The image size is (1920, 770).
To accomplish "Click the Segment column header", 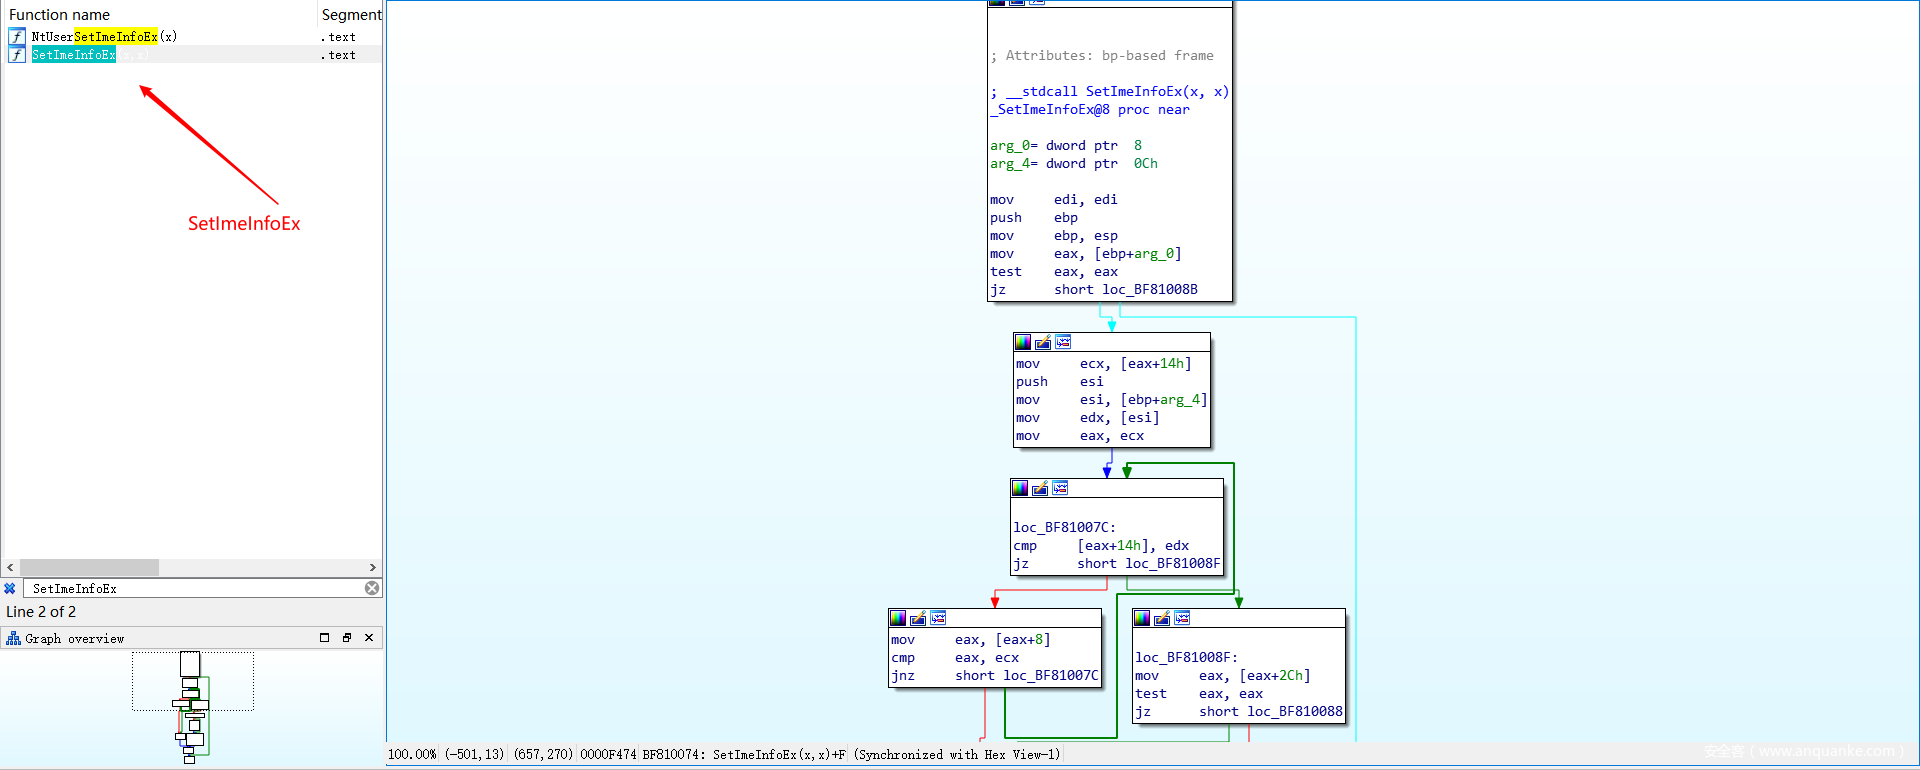I will (350, 15).
